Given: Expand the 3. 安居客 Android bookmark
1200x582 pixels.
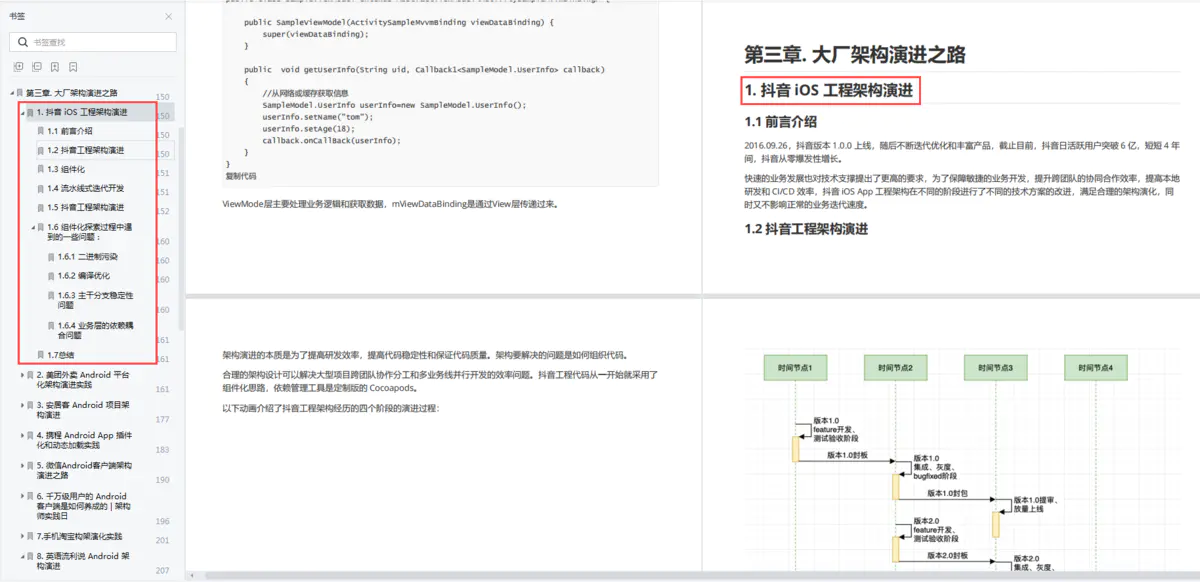Looking at the screenshot, I should tap(22, 405).
